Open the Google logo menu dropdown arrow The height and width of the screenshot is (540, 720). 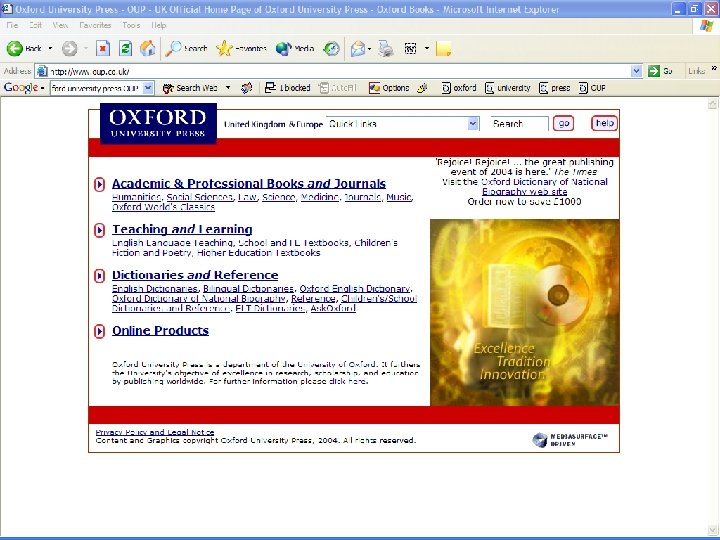tap(42, 88)
